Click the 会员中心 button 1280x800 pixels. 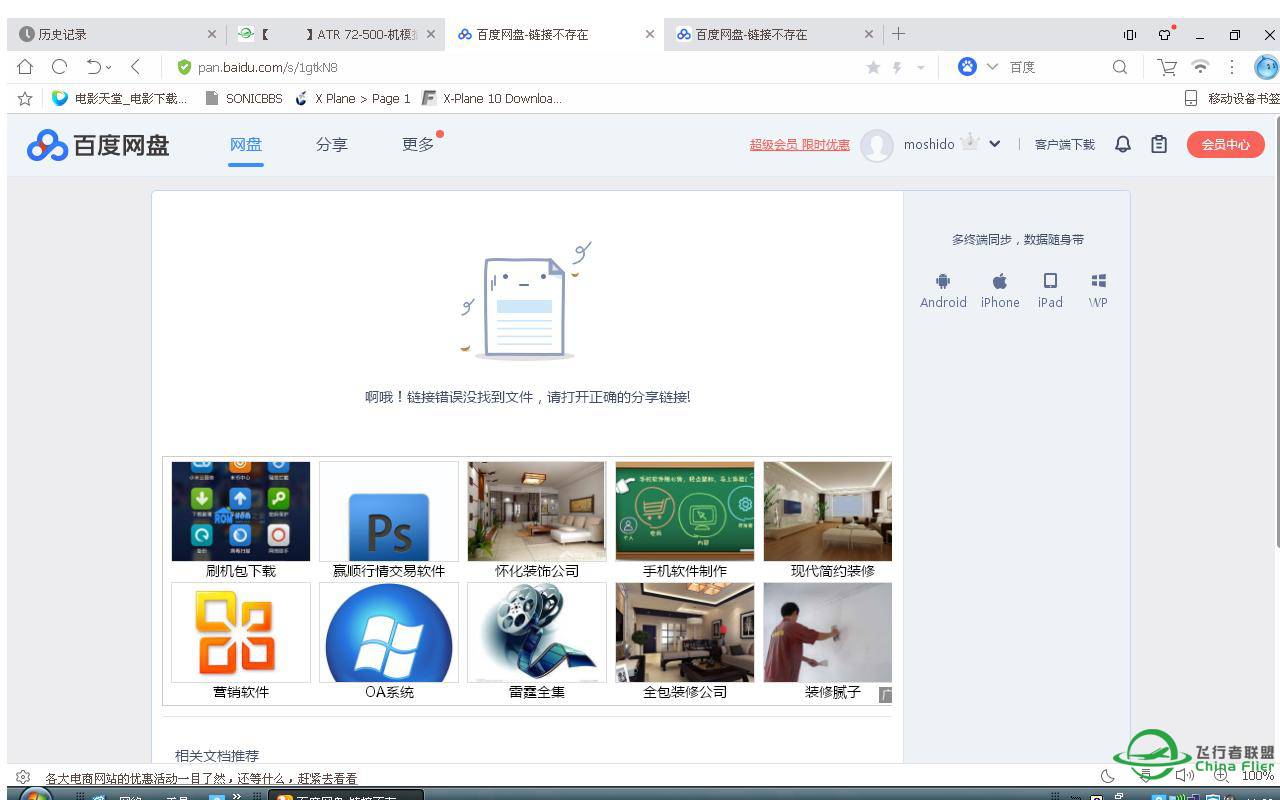tap(1225, 144)
